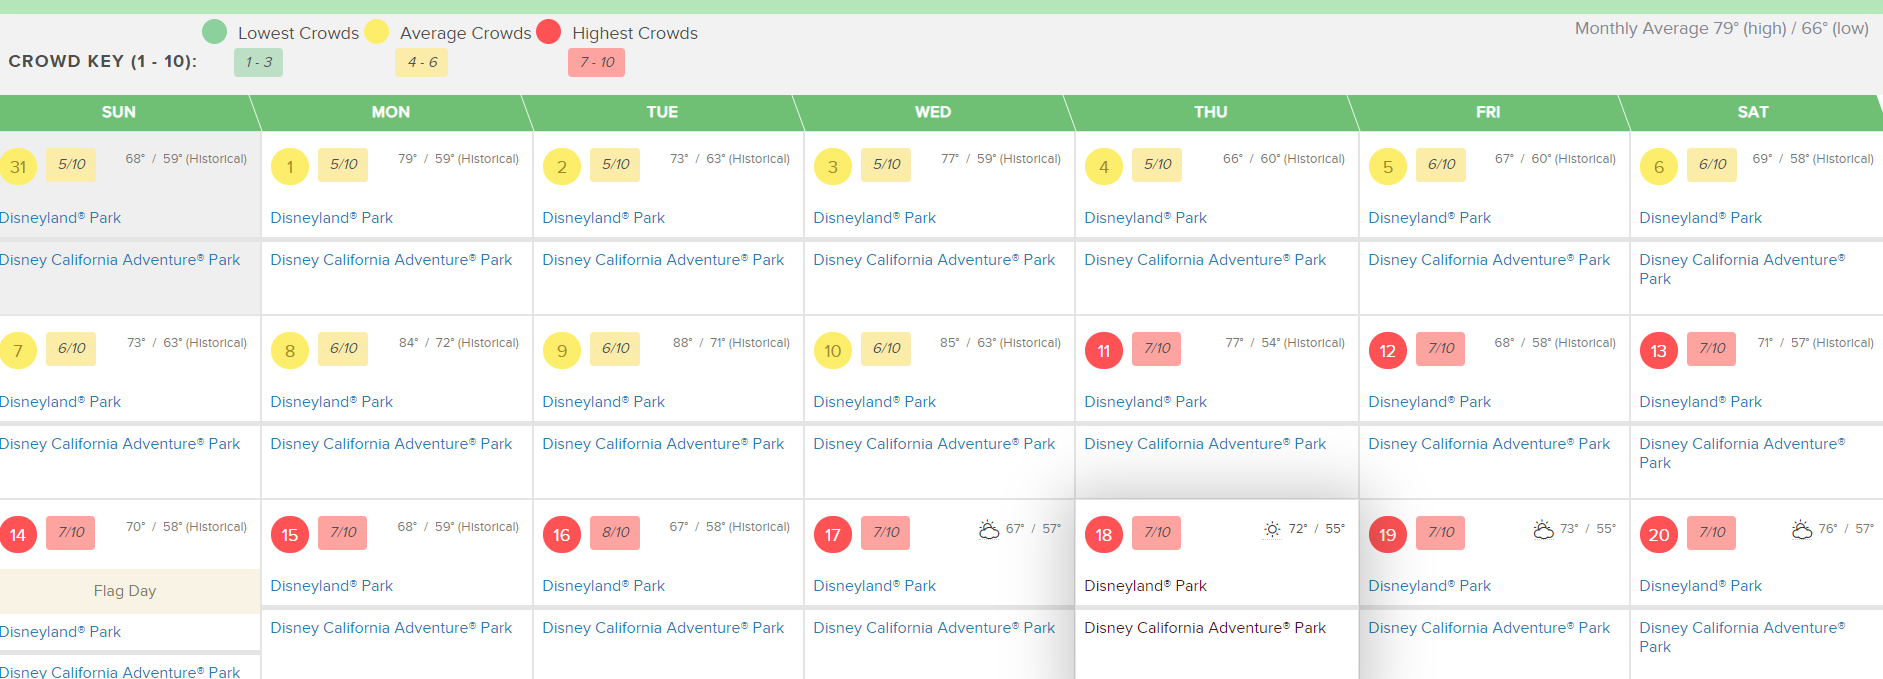Image resolution: width=1883 pixels, height=679 pixels.
Task: Click the Flag Day holiday label
Action: [125, 591]
